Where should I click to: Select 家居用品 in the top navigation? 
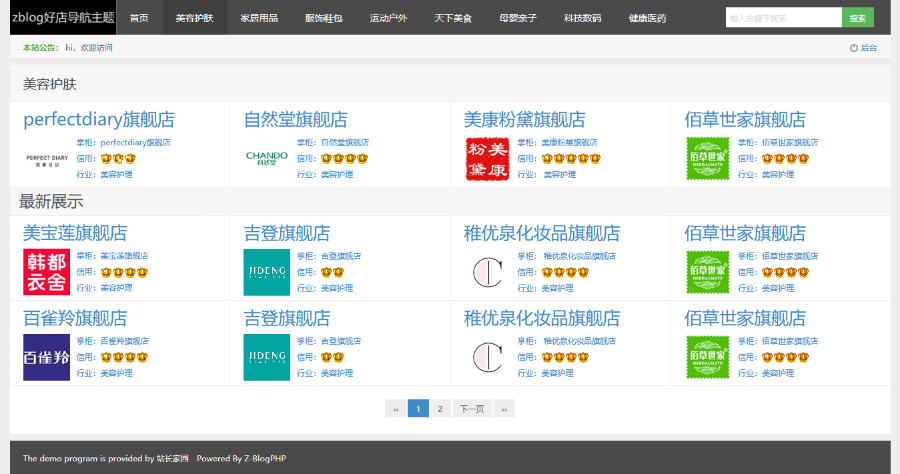pyautogui.click(x=259, y=18)
